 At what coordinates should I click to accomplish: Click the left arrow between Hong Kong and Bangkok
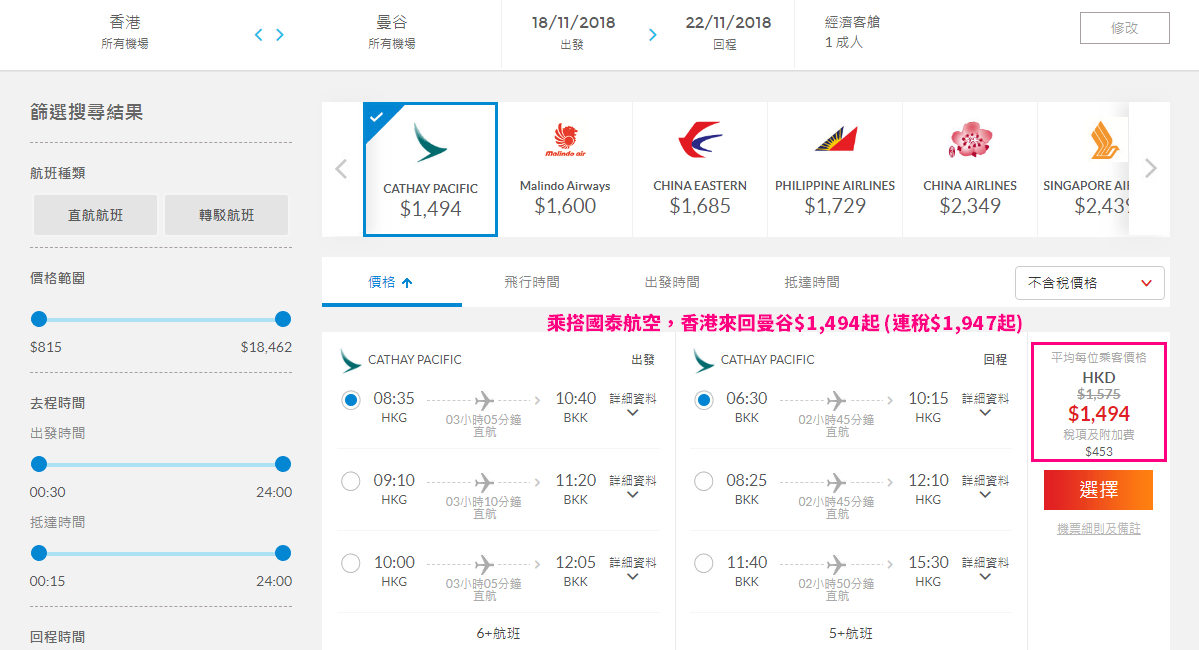pos(258,34)
